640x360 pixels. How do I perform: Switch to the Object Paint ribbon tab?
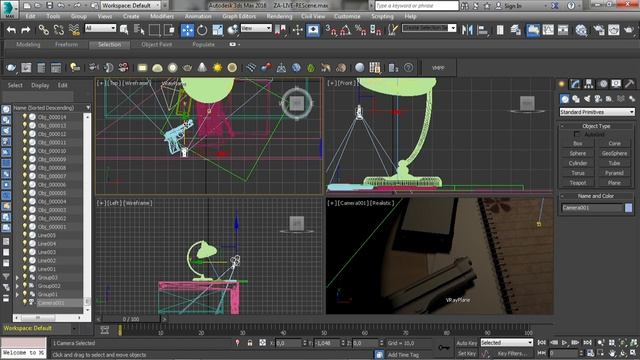(x=157, y=44)
